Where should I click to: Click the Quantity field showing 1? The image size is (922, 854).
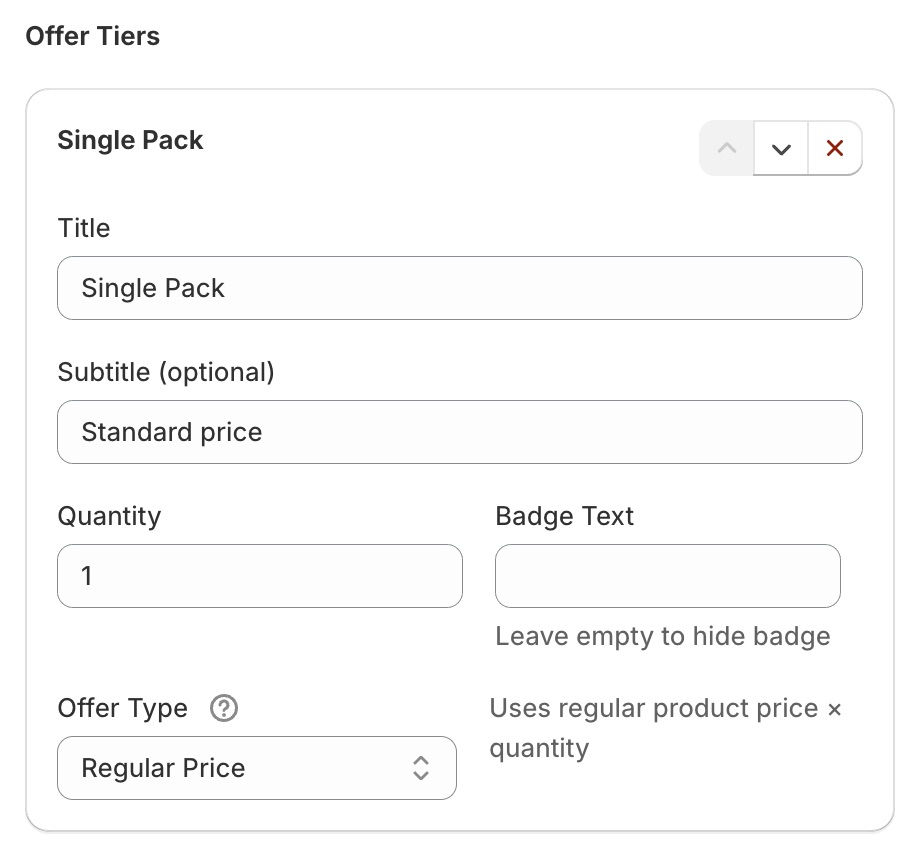click(259, 576)
